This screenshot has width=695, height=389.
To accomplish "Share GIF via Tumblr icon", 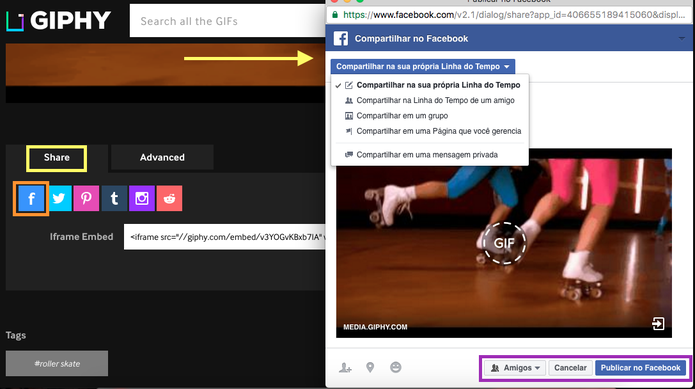I will [x=114, y=198].
